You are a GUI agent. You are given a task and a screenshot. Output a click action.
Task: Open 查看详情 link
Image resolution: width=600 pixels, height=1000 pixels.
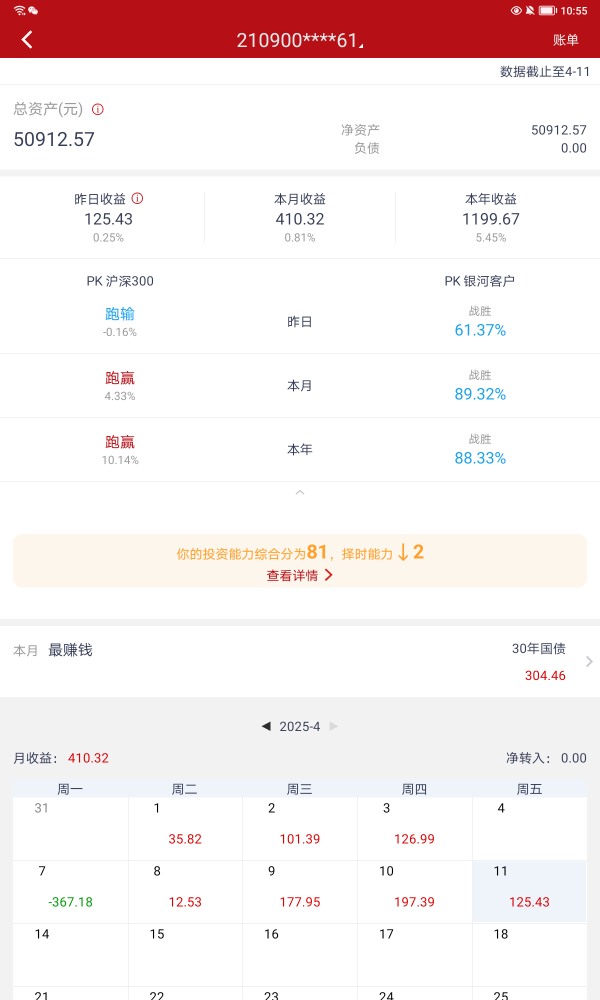(x=299, y=575)
